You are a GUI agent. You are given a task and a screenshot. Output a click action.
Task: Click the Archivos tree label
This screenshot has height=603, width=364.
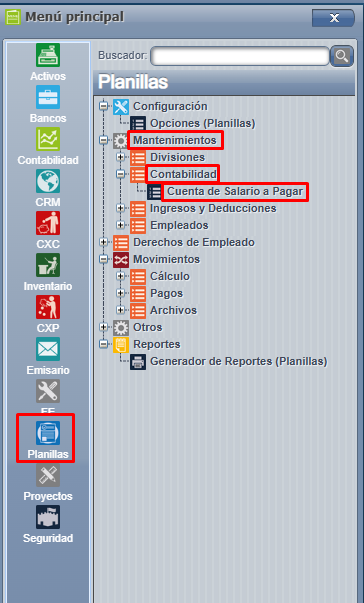coord(173,310)
